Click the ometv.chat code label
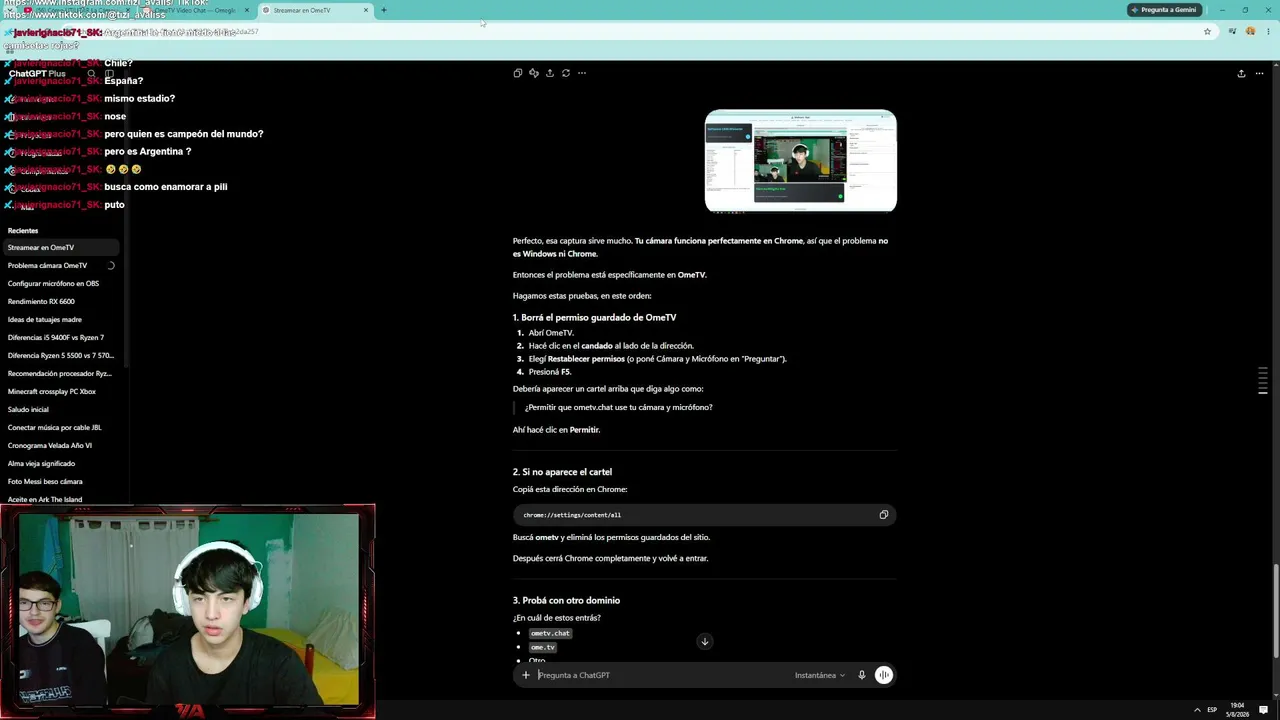The image size is (1280, 720). 550,633
